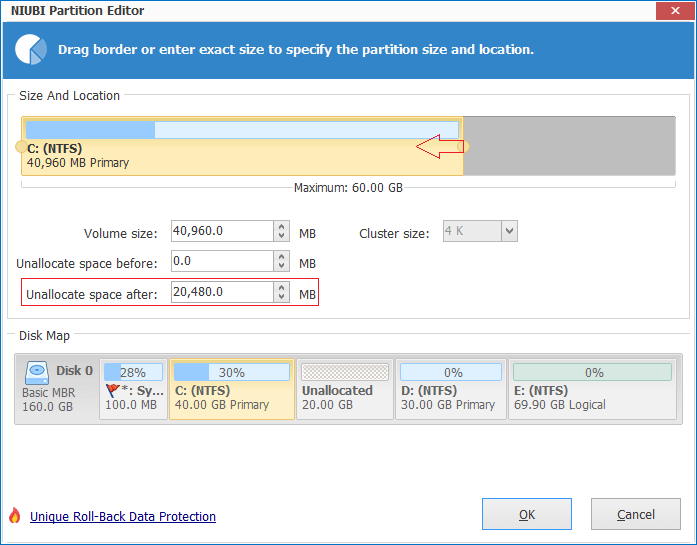Screen dimensions: 697x545
Task: Grab the right border handle of C: partition
Action: click(463, 147)
